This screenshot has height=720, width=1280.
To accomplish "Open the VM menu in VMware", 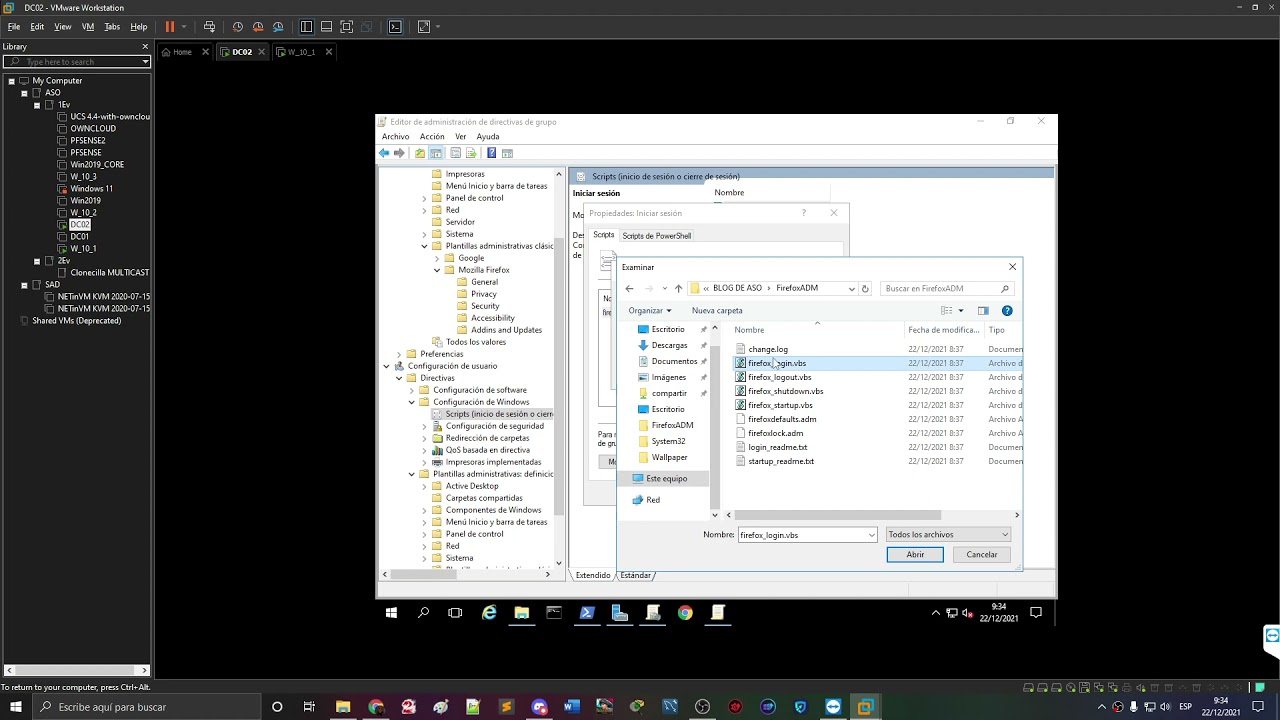I will tap(88, 27).
